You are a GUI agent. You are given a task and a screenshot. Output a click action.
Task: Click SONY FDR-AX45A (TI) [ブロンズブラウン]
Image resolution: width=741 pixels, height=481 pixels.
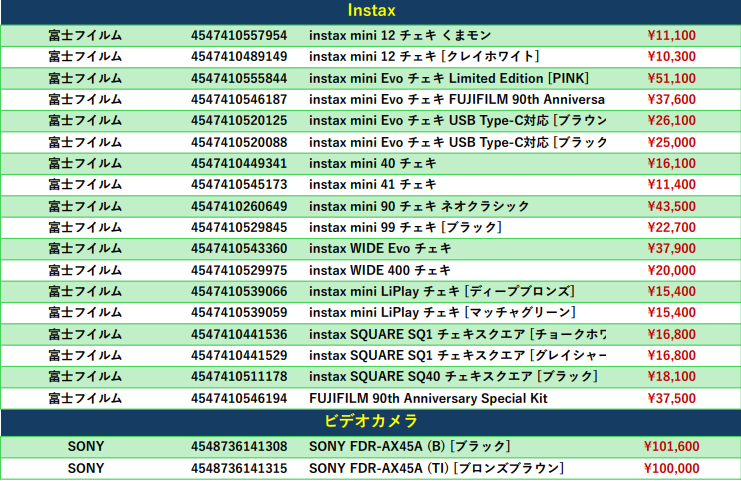(x=437, y=468)
